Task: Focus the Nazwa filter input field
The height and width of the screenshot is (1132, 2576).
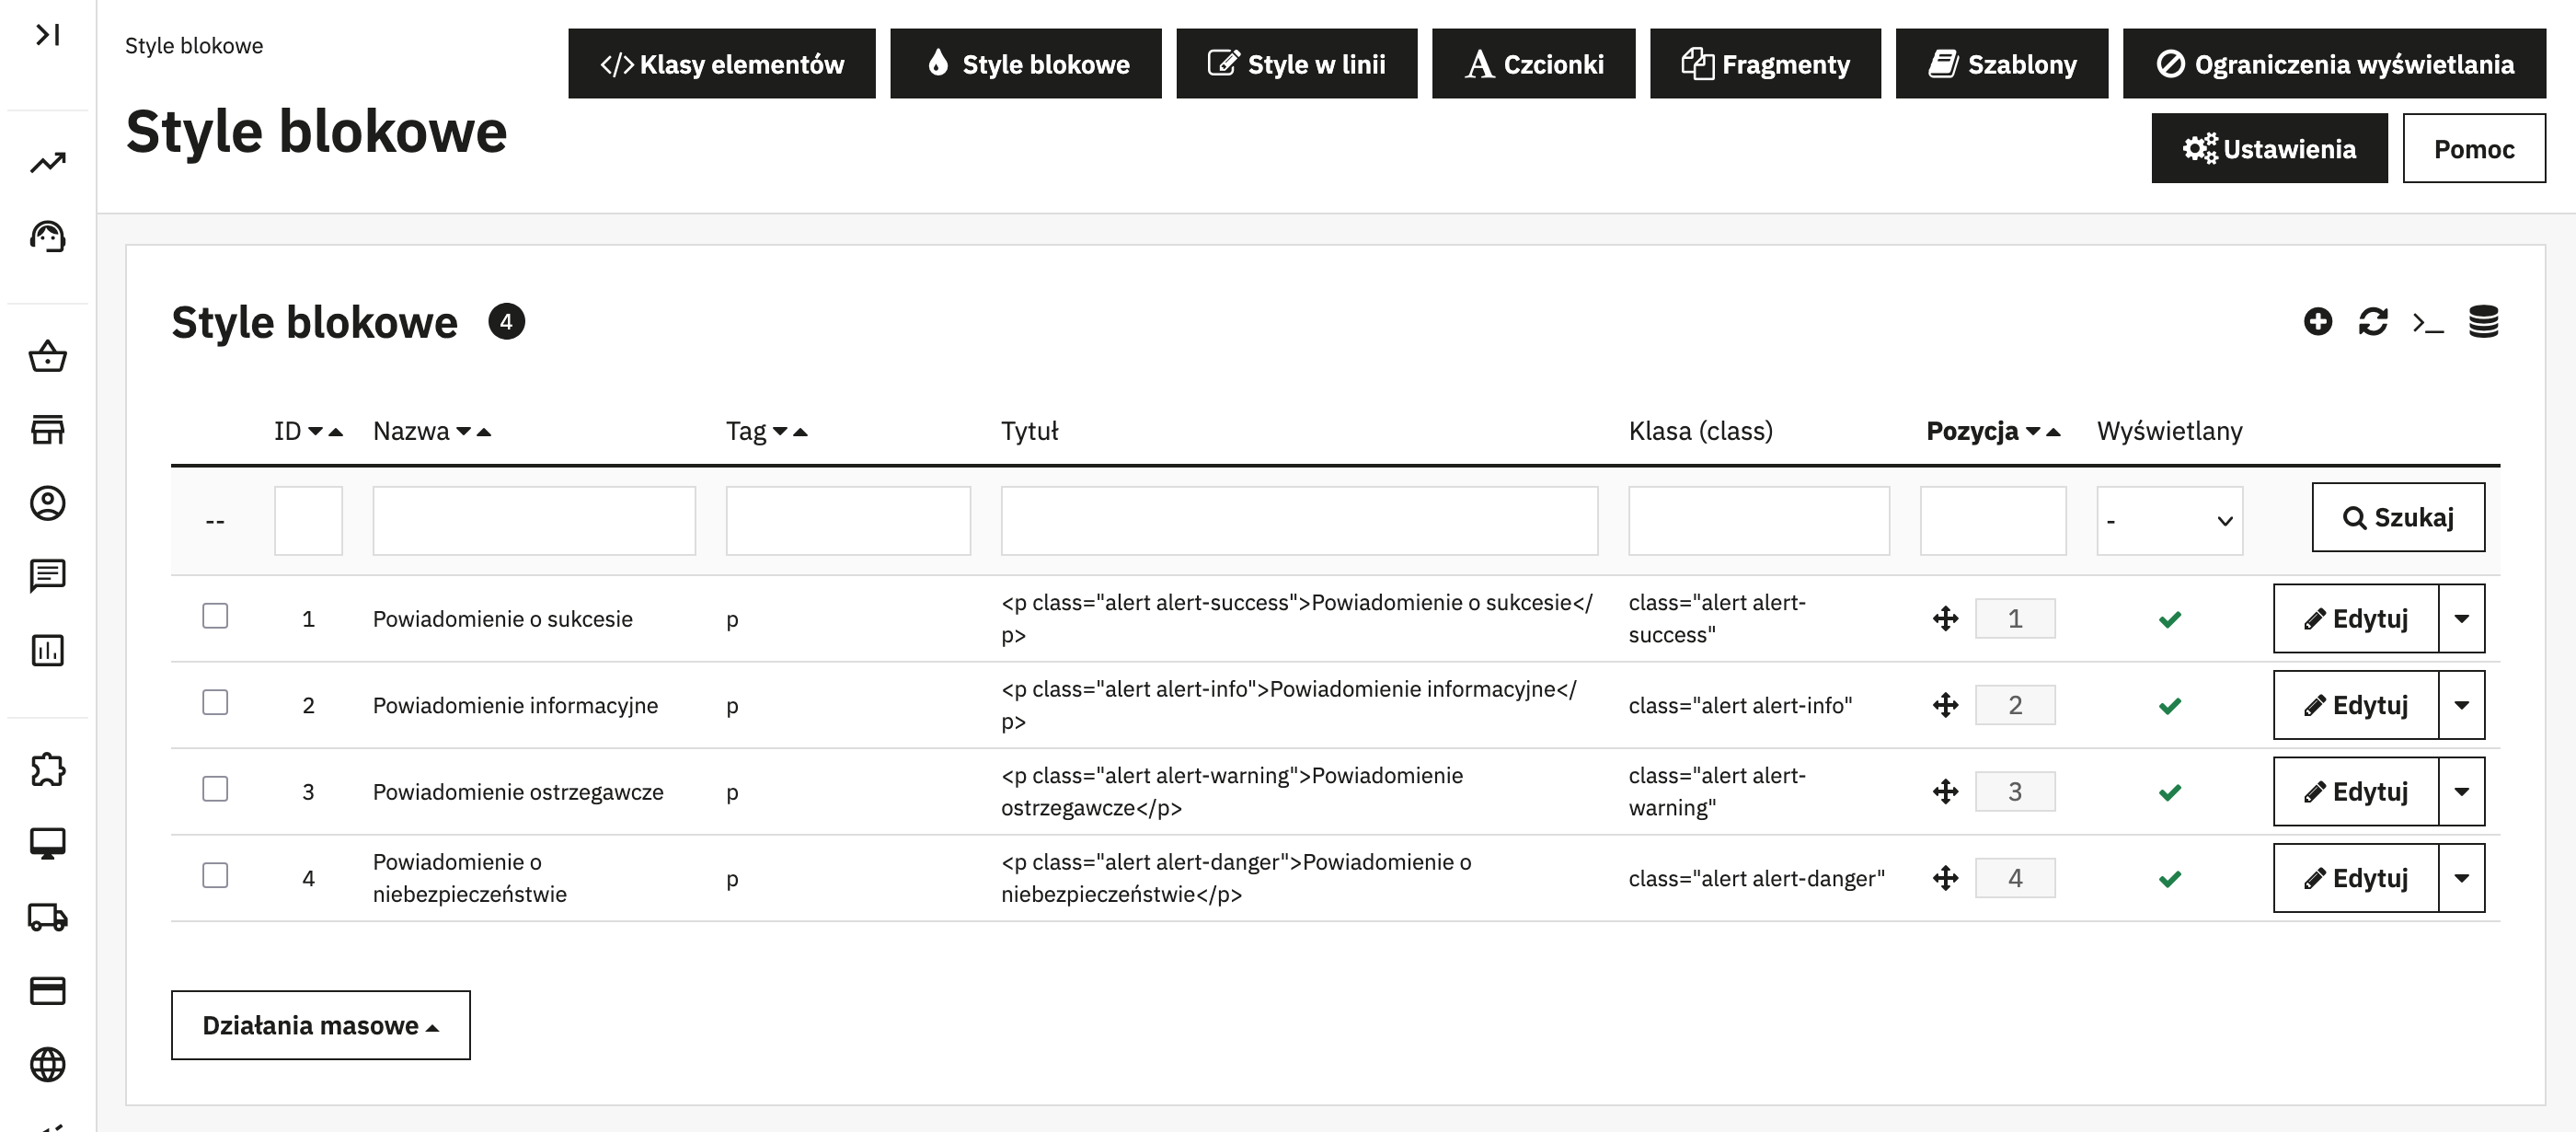Action: pyautogui.click(x=534, y=521)
